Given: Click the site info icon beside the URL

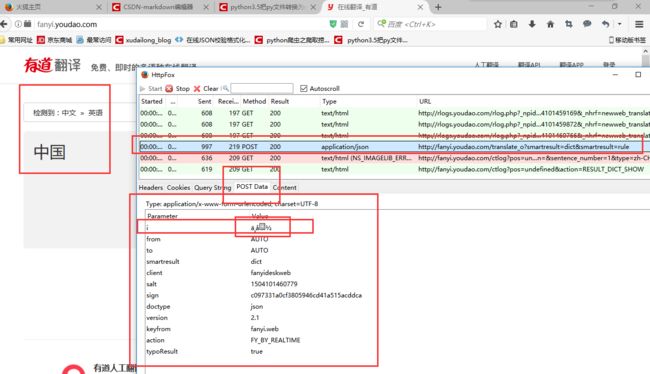Looking at the screenshot, I should (18, 24).
